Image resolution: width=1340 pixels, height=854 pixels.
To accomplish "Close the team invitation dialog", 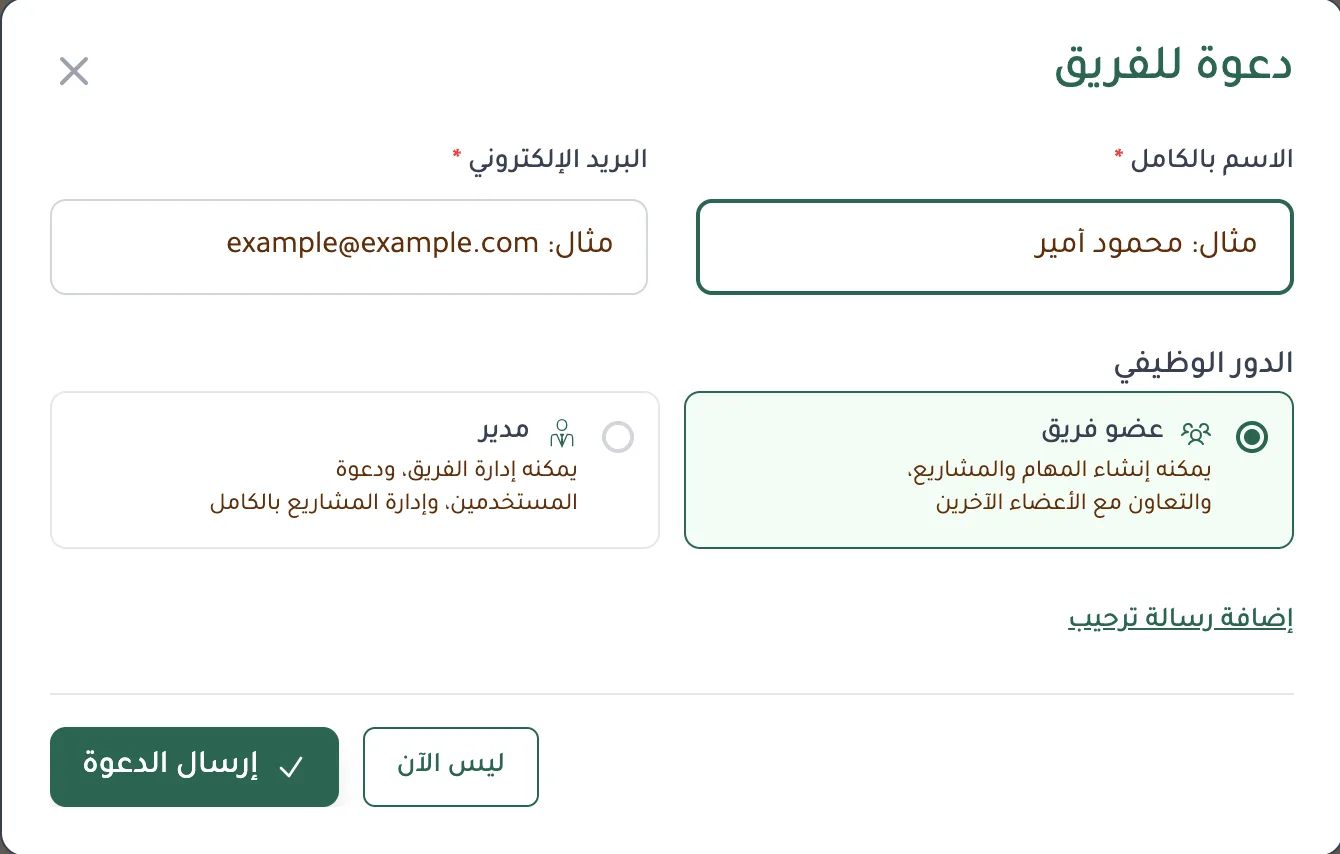I will pos(74,71).
